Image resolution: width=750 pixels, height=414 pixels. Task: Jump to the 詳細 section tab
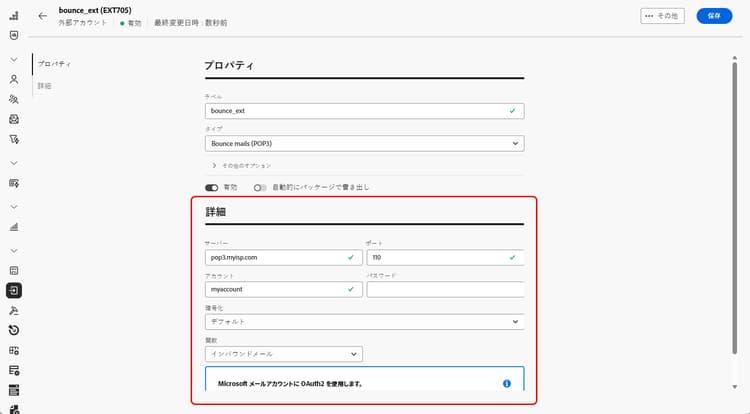point(44,86)
